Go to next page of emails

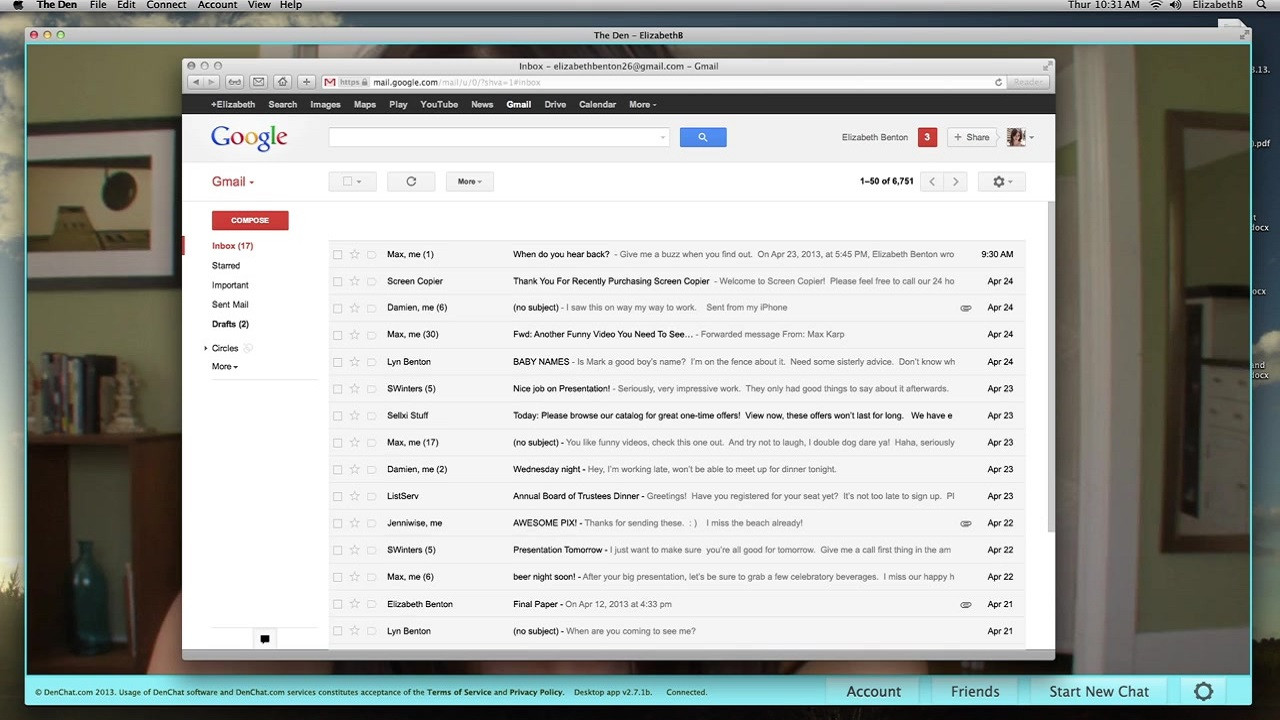(955, 182)
